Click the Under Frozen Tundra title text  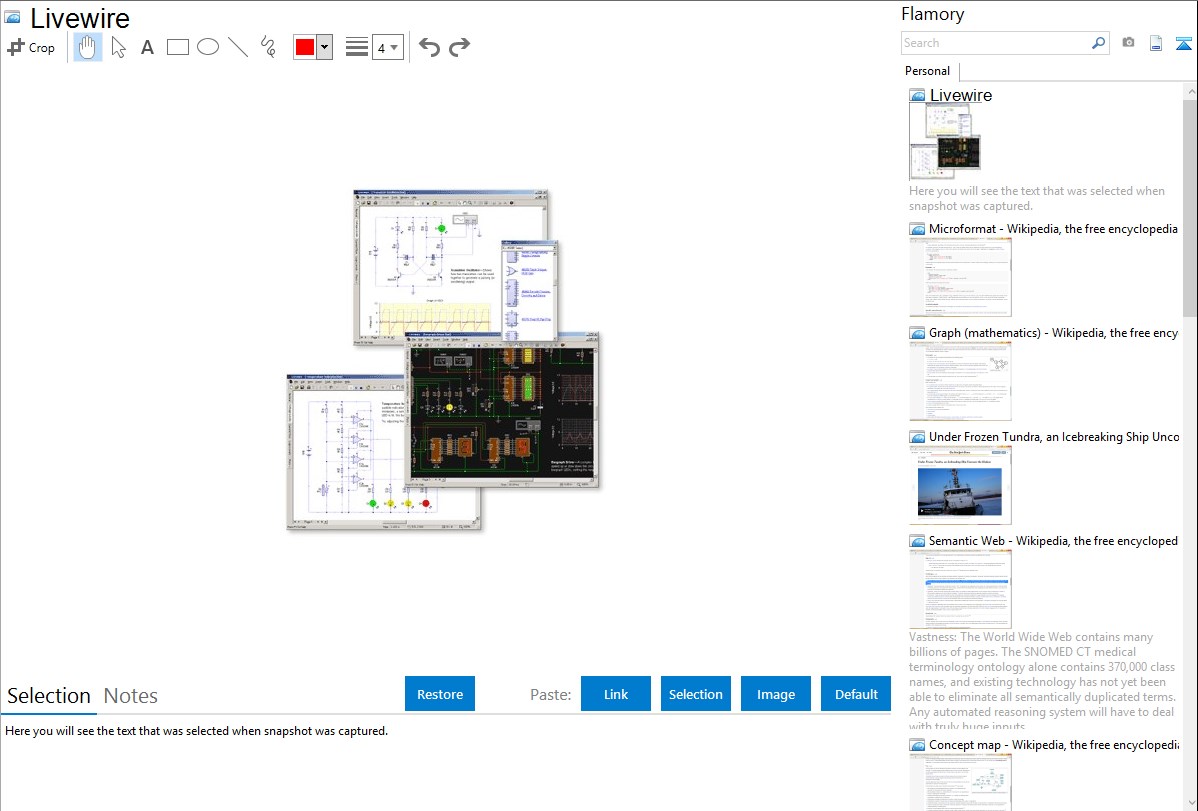1054,436
